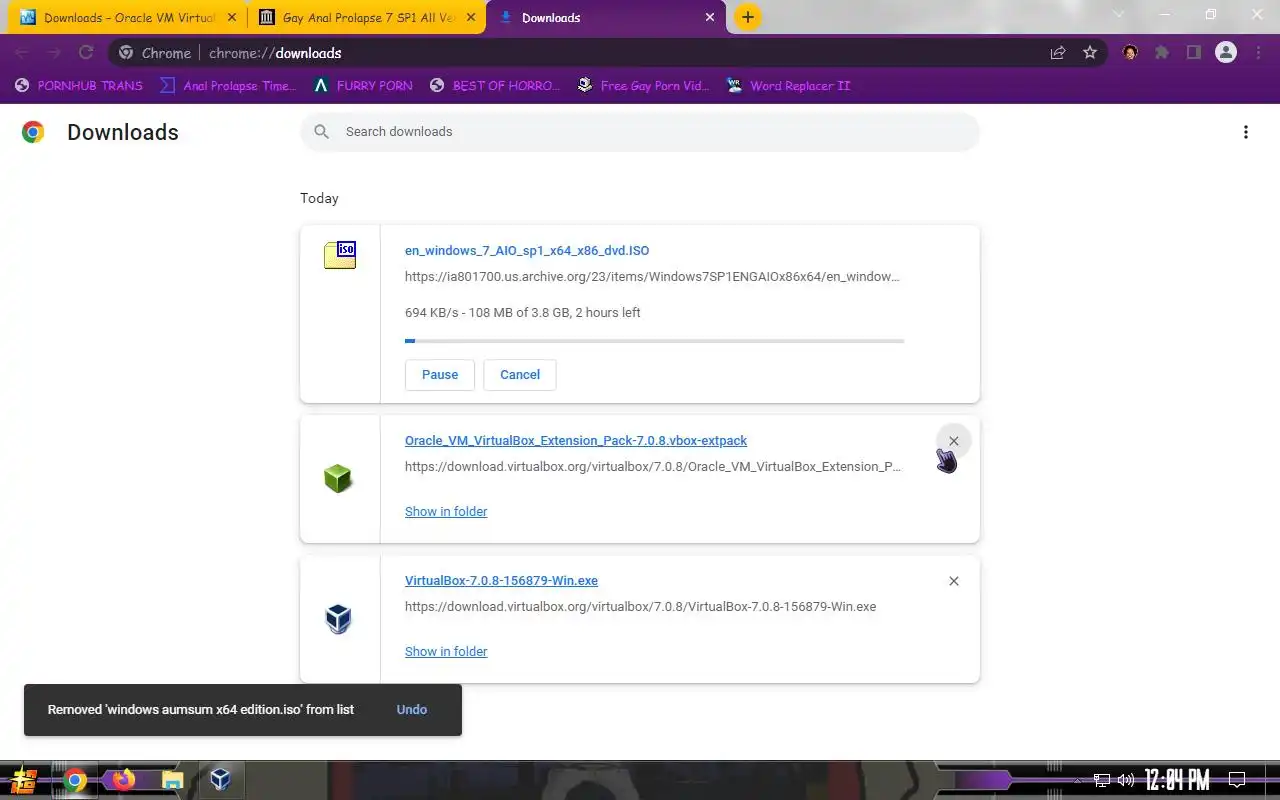Open the round avatar extension icon
The width and height of the screenshot is (1280, 800).
point(1130,53)
